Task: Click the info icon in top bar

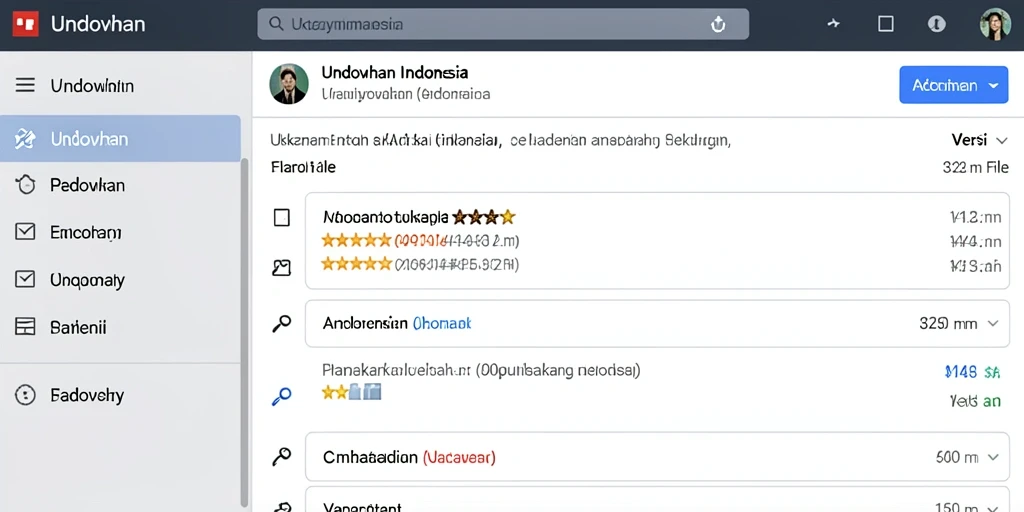Action: coord(936,24)
